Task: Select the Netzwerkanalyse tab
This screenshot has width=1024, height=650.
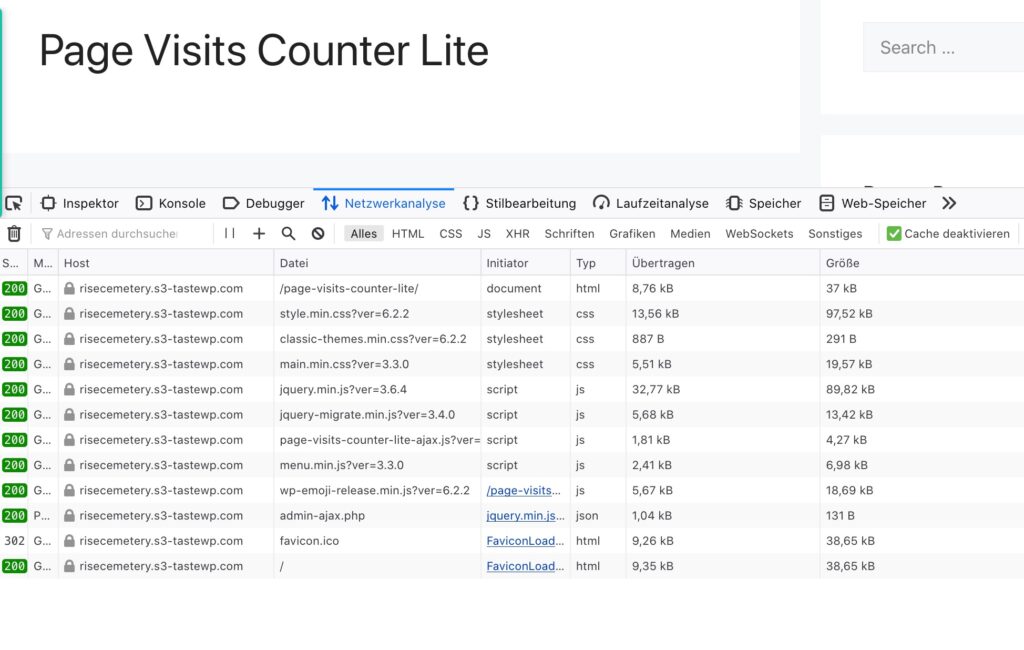Action: point(383,203)
